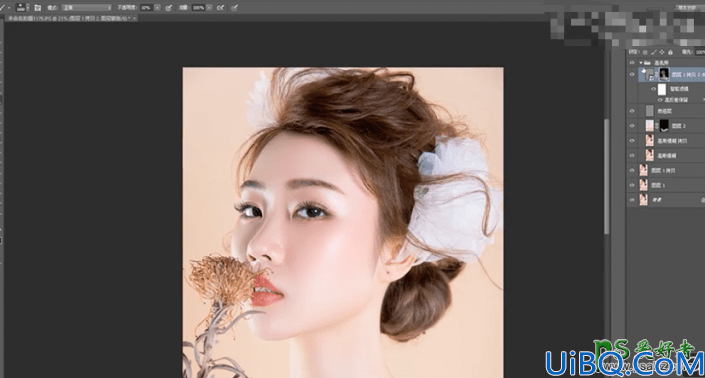This screenshot has width=705, height=378.
Task: Open the flow slider dropdown arrow
Action: [x=209, y=8]
